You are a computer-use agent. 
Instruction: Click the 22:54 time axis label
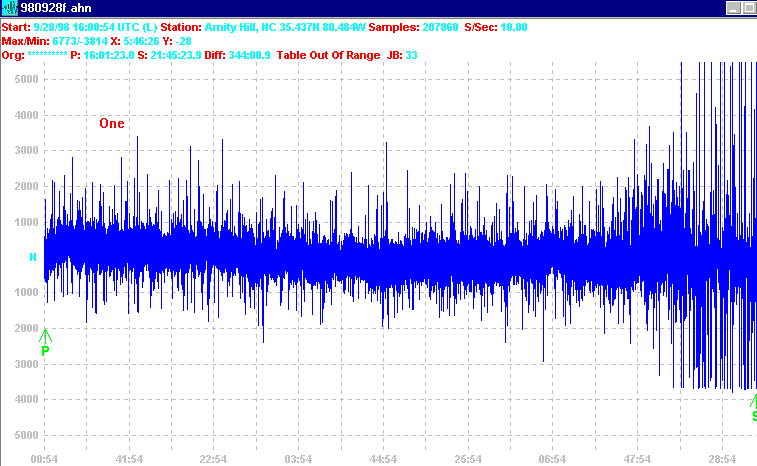point(213,459)
